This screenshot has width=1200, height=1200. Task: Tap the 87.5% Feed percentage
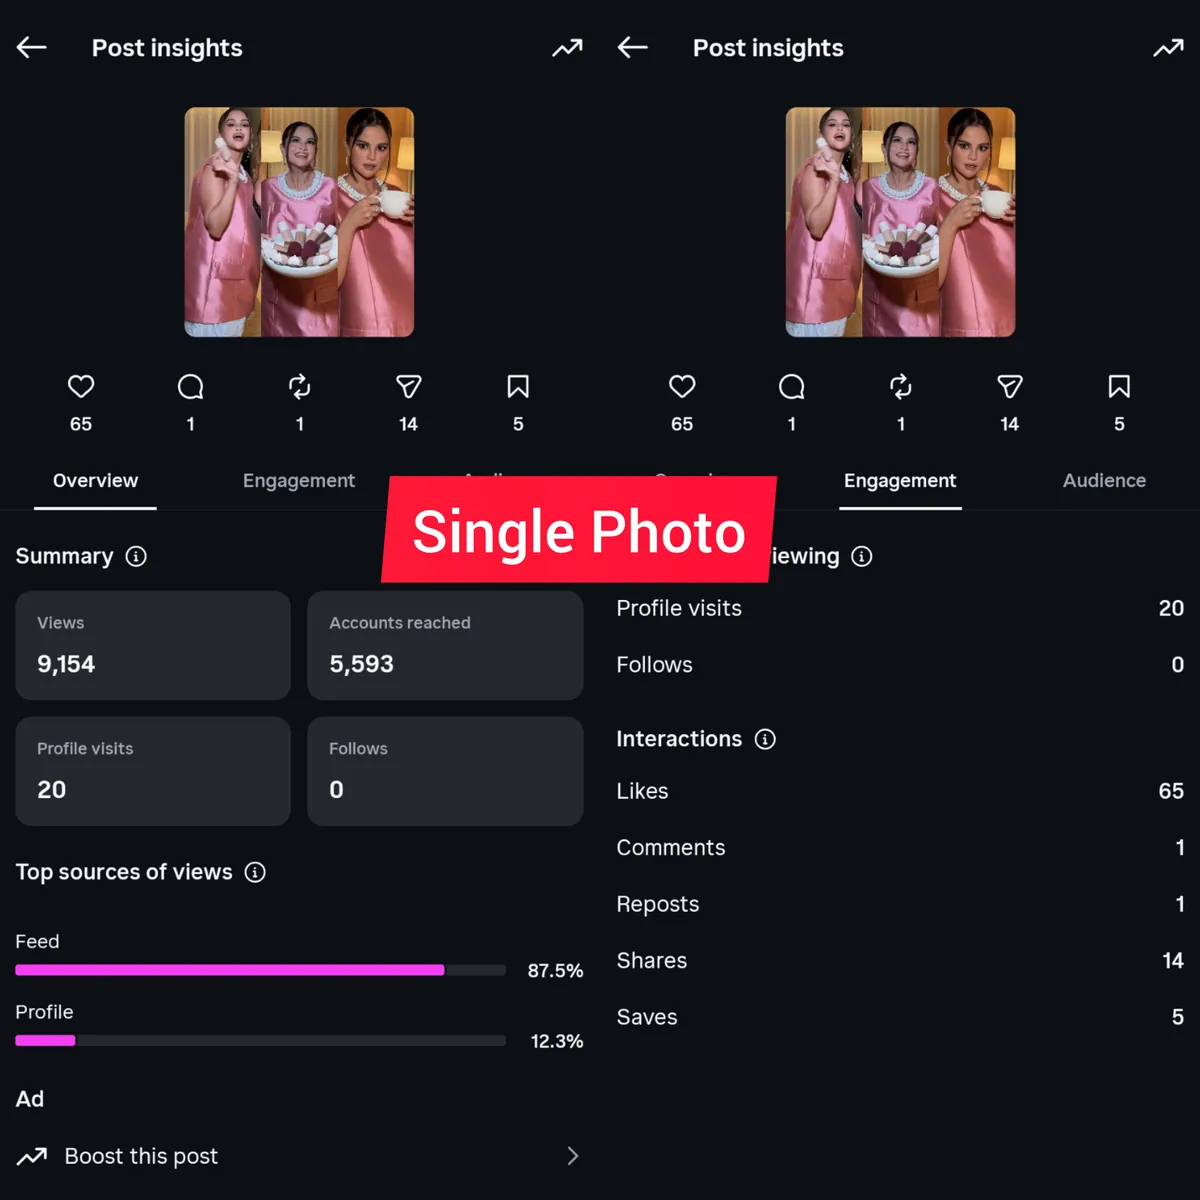(555, 971)
